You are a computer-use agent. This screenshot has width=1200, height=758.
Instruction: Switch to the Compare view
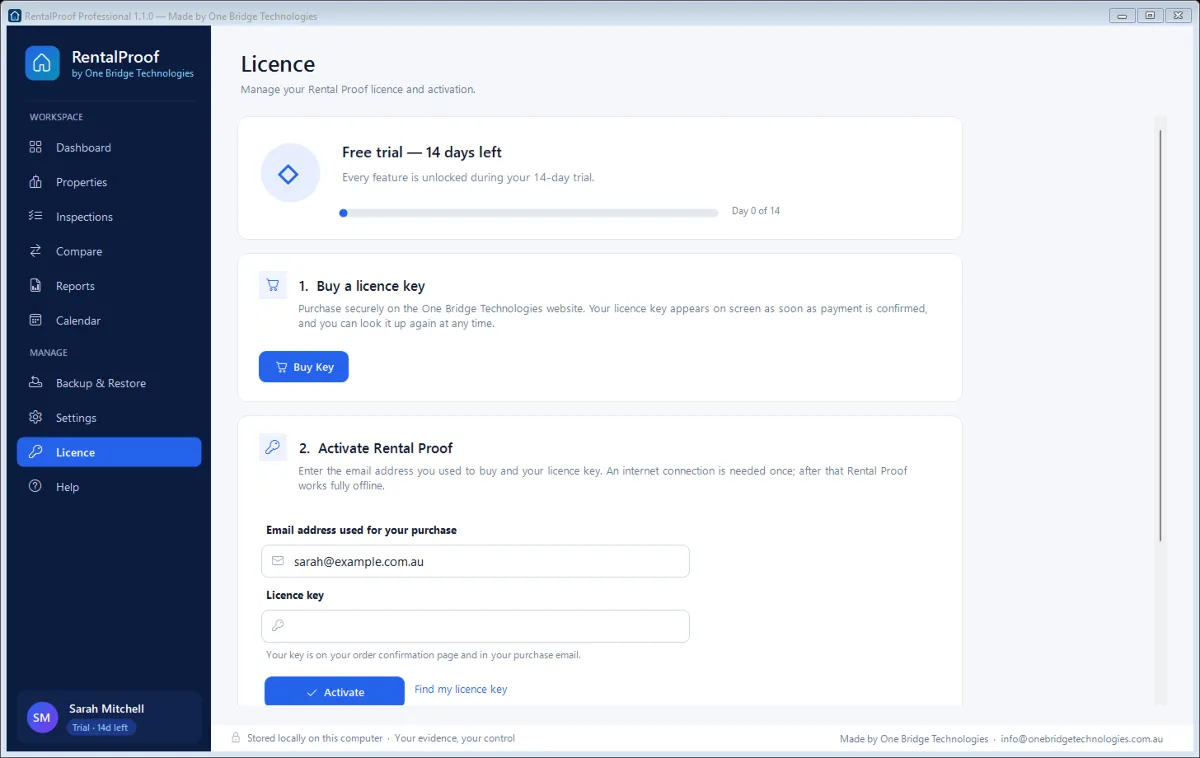click(109, 251)
